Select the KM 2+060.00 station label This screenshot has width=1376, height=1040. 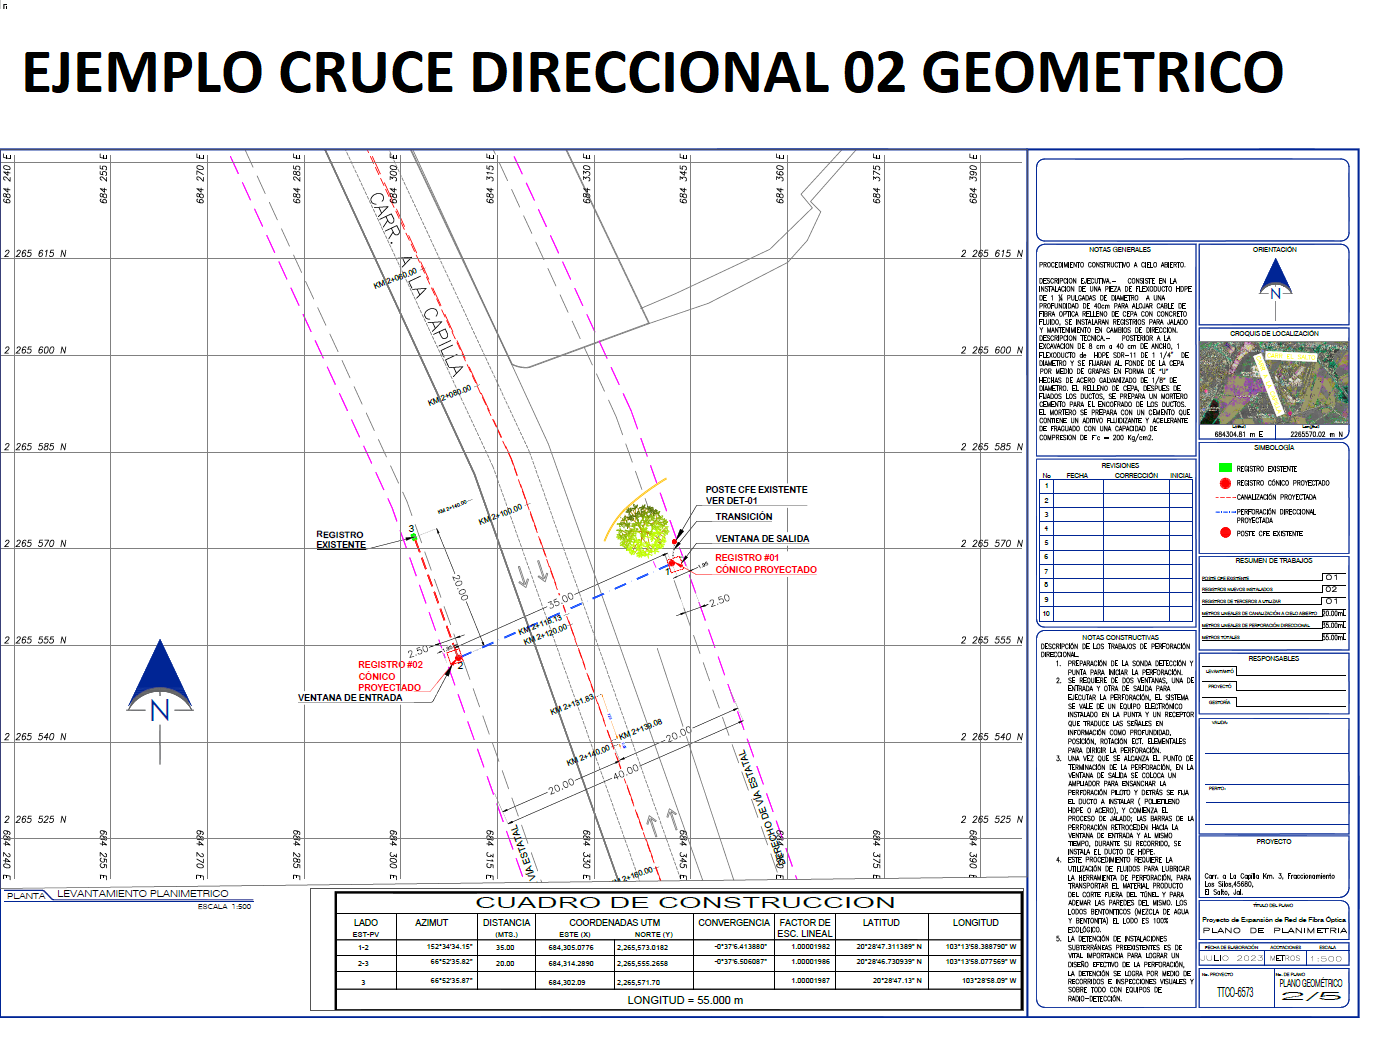pyautogui.click(x=396, y=279)
